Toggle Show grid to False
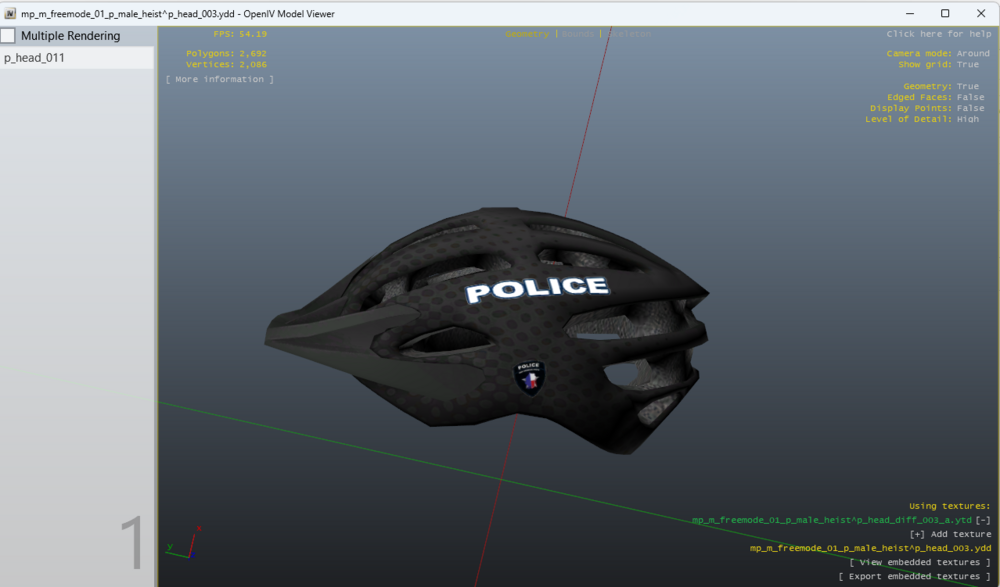The height and width of the screenshot is (587, 1000). pyautogui.click(x=967, y=63)
